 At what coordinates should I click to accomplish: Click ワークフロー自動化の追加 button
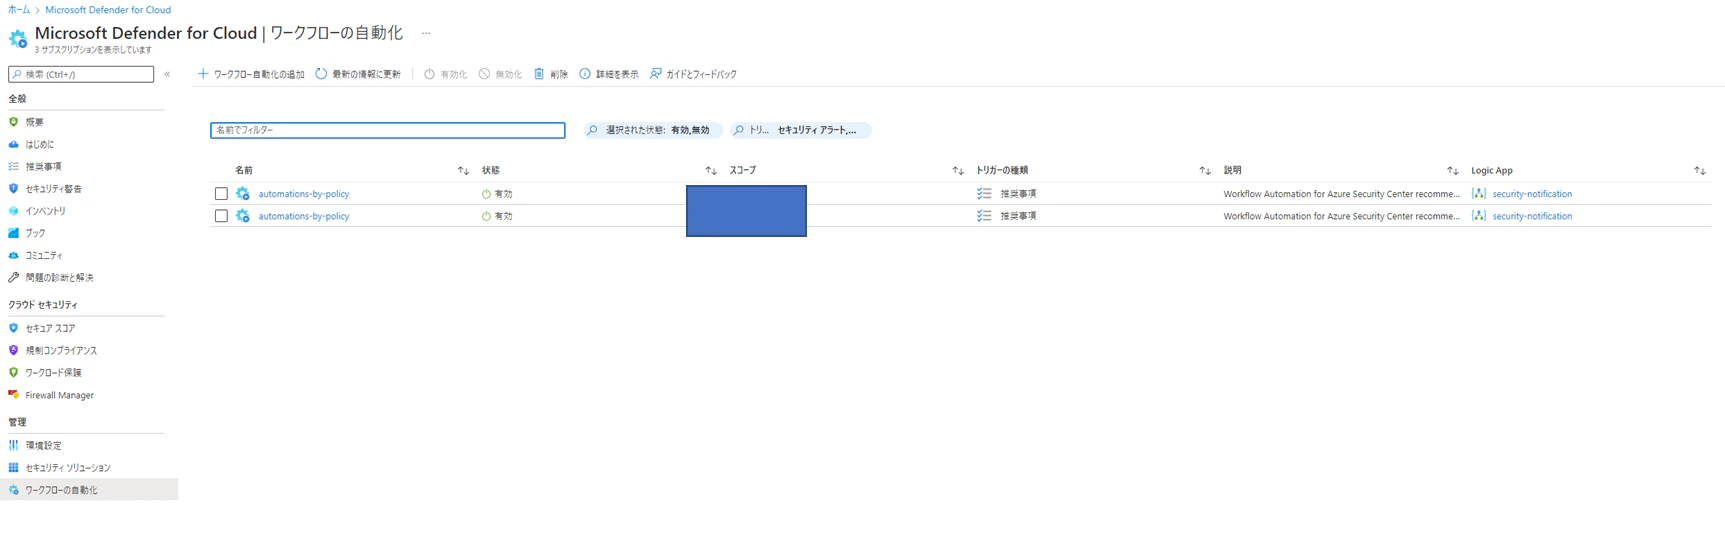[251, 74]
